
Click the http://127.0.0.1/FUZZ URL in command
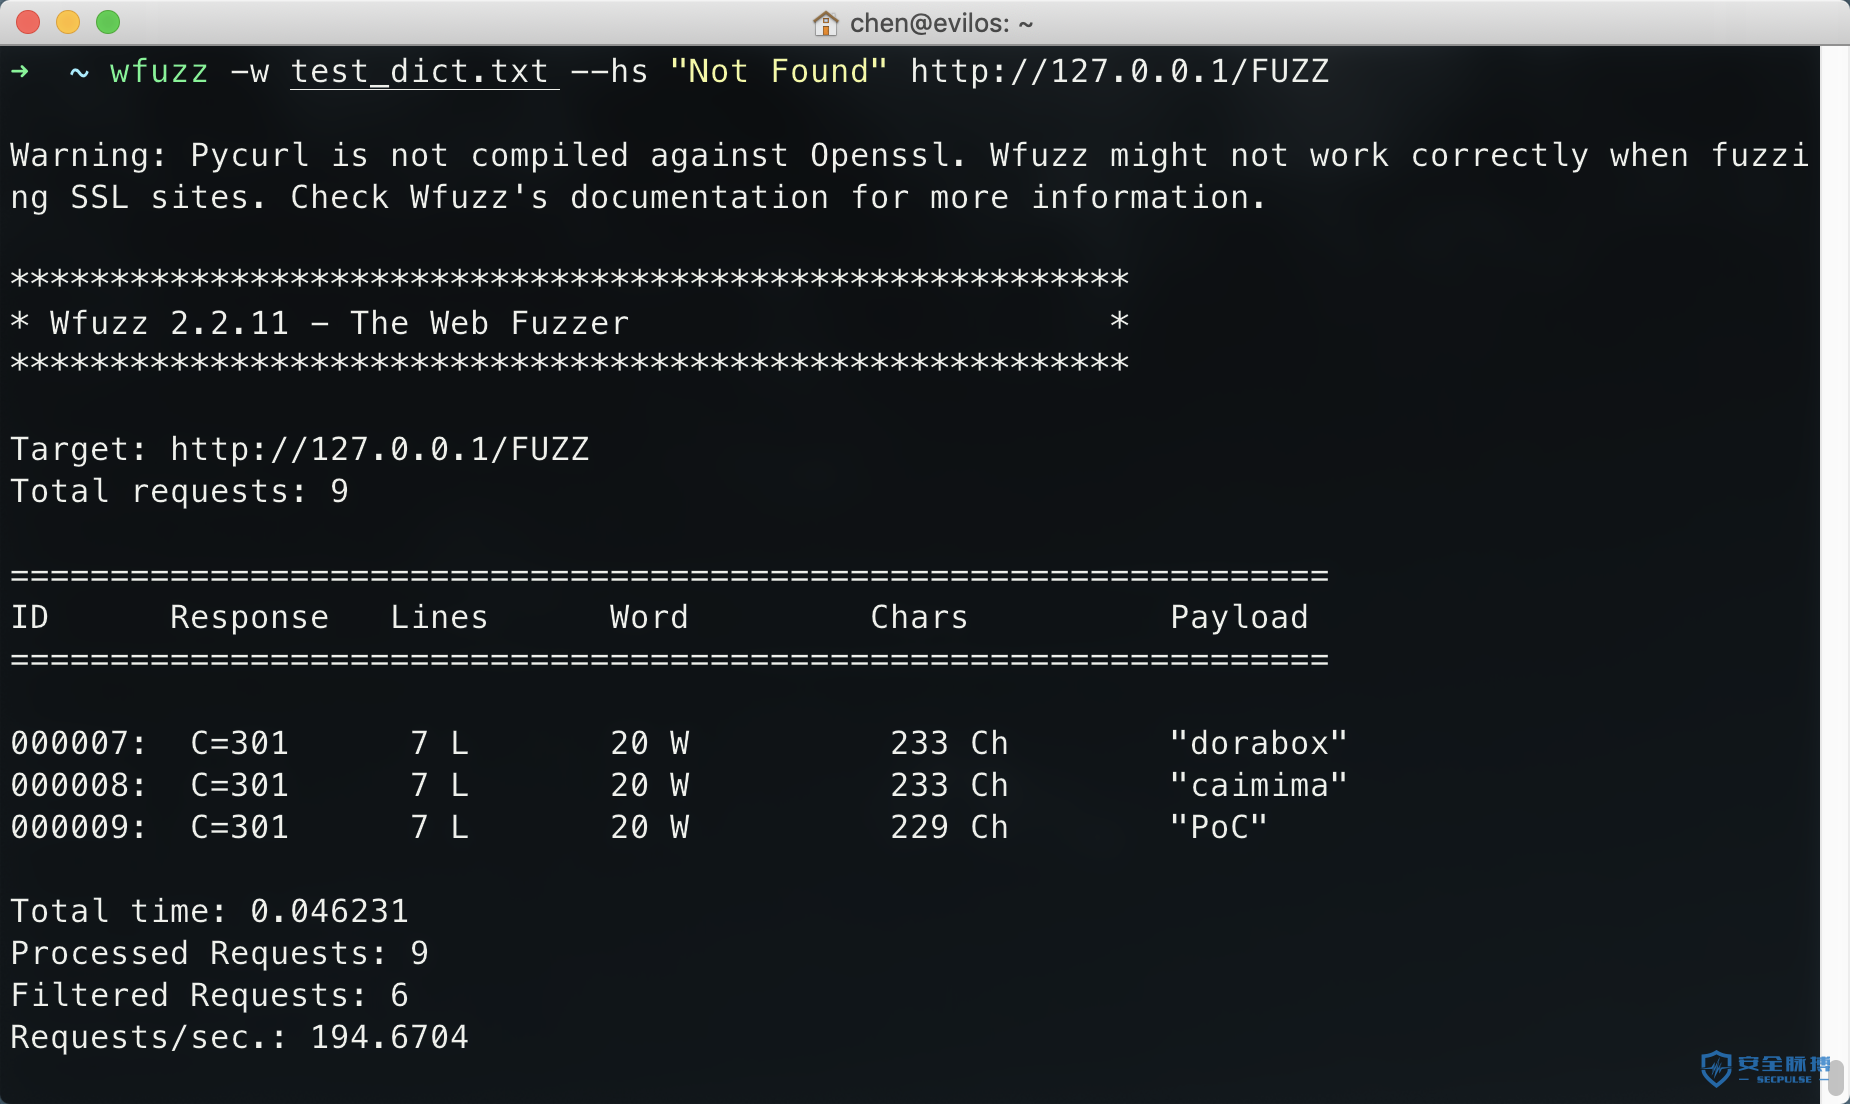(1120, 72)
